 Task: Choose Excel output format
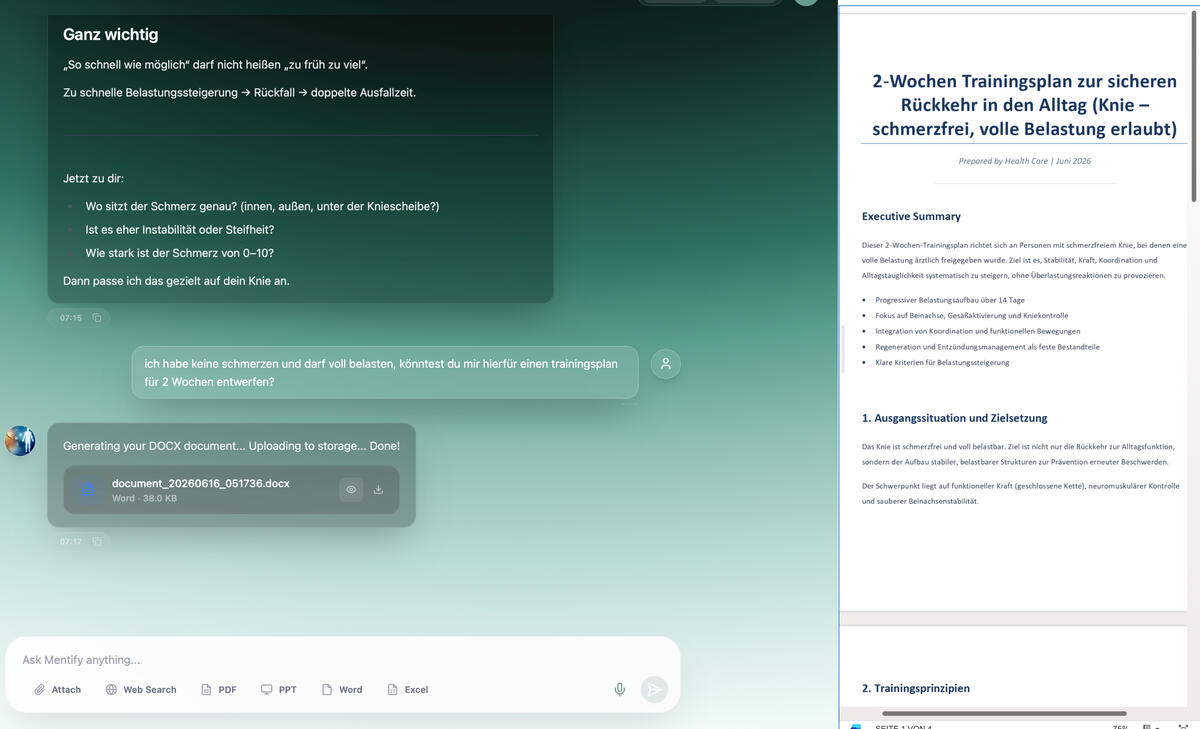tap(408, 690)
